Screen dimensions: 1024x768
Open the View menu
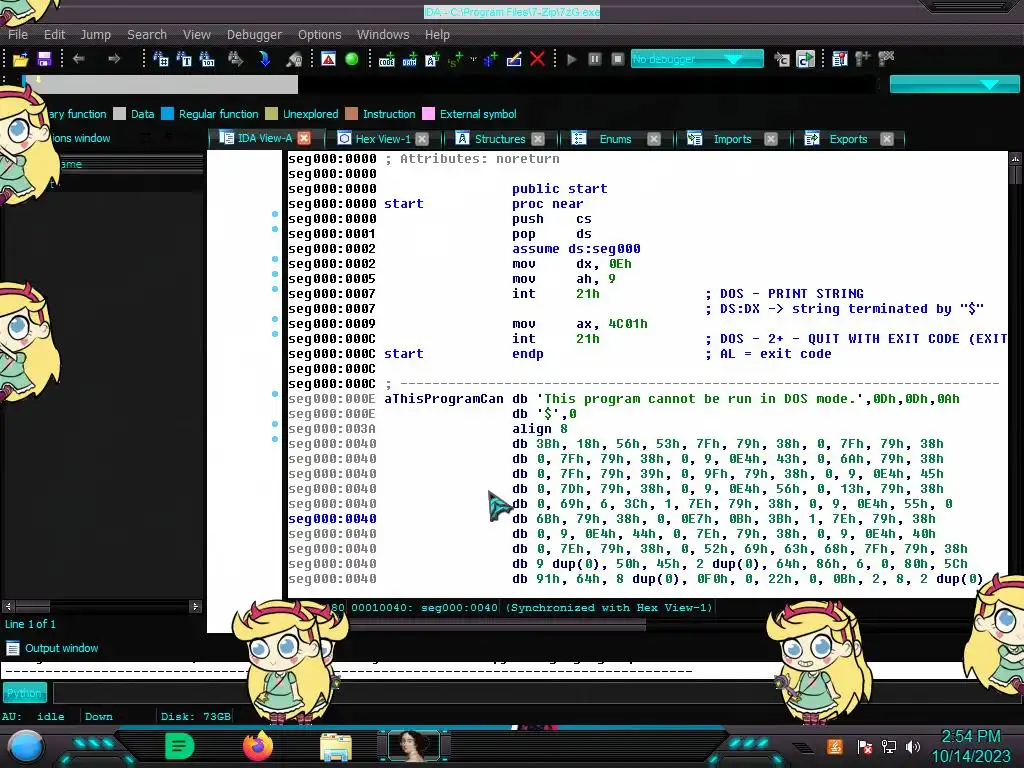pos(197,35)
